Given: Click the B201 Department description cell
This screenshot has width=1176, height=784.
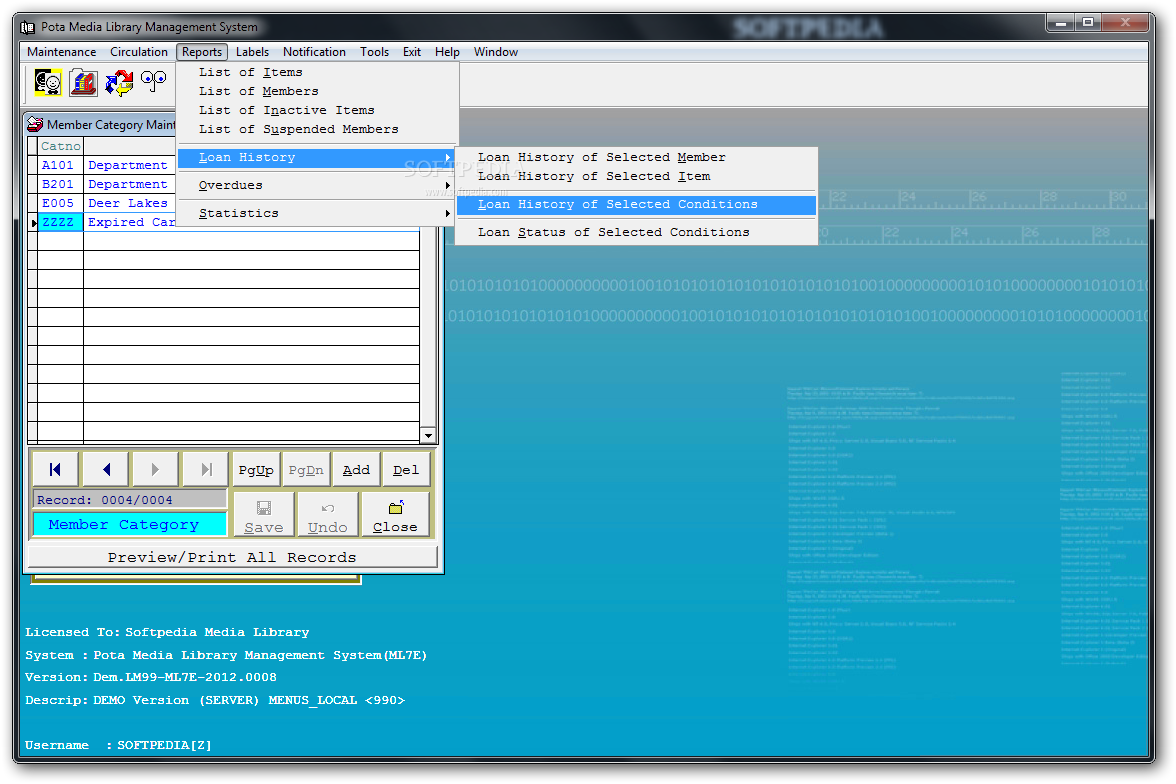Looking at the screenshot, I should point(129,184).
